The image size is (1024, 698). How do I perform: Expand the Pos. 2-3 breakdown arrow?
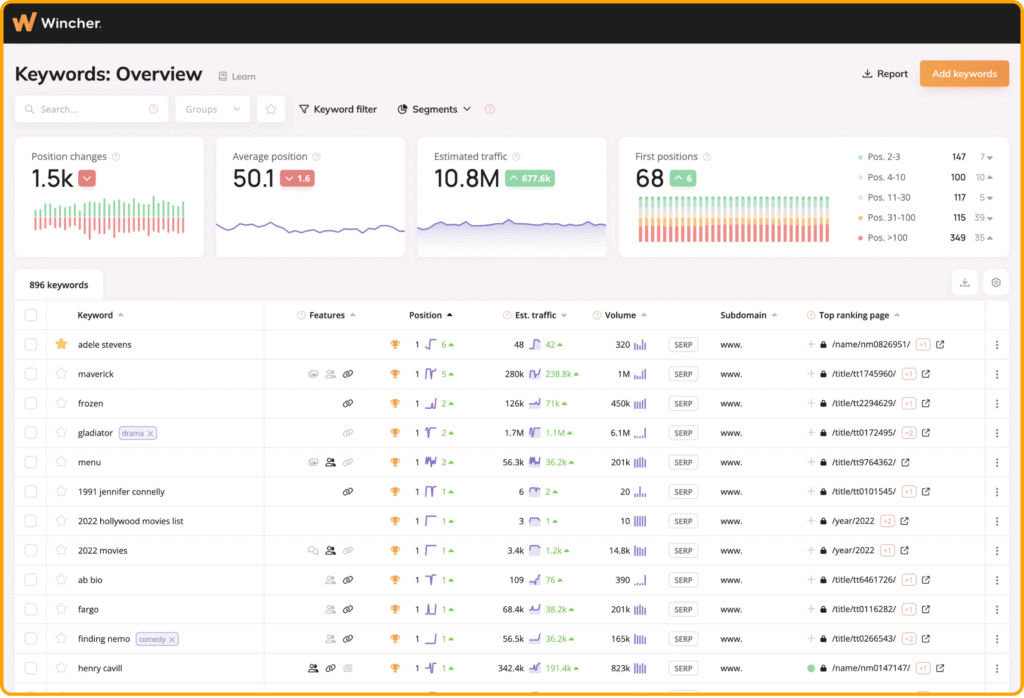tap(991, 157)
